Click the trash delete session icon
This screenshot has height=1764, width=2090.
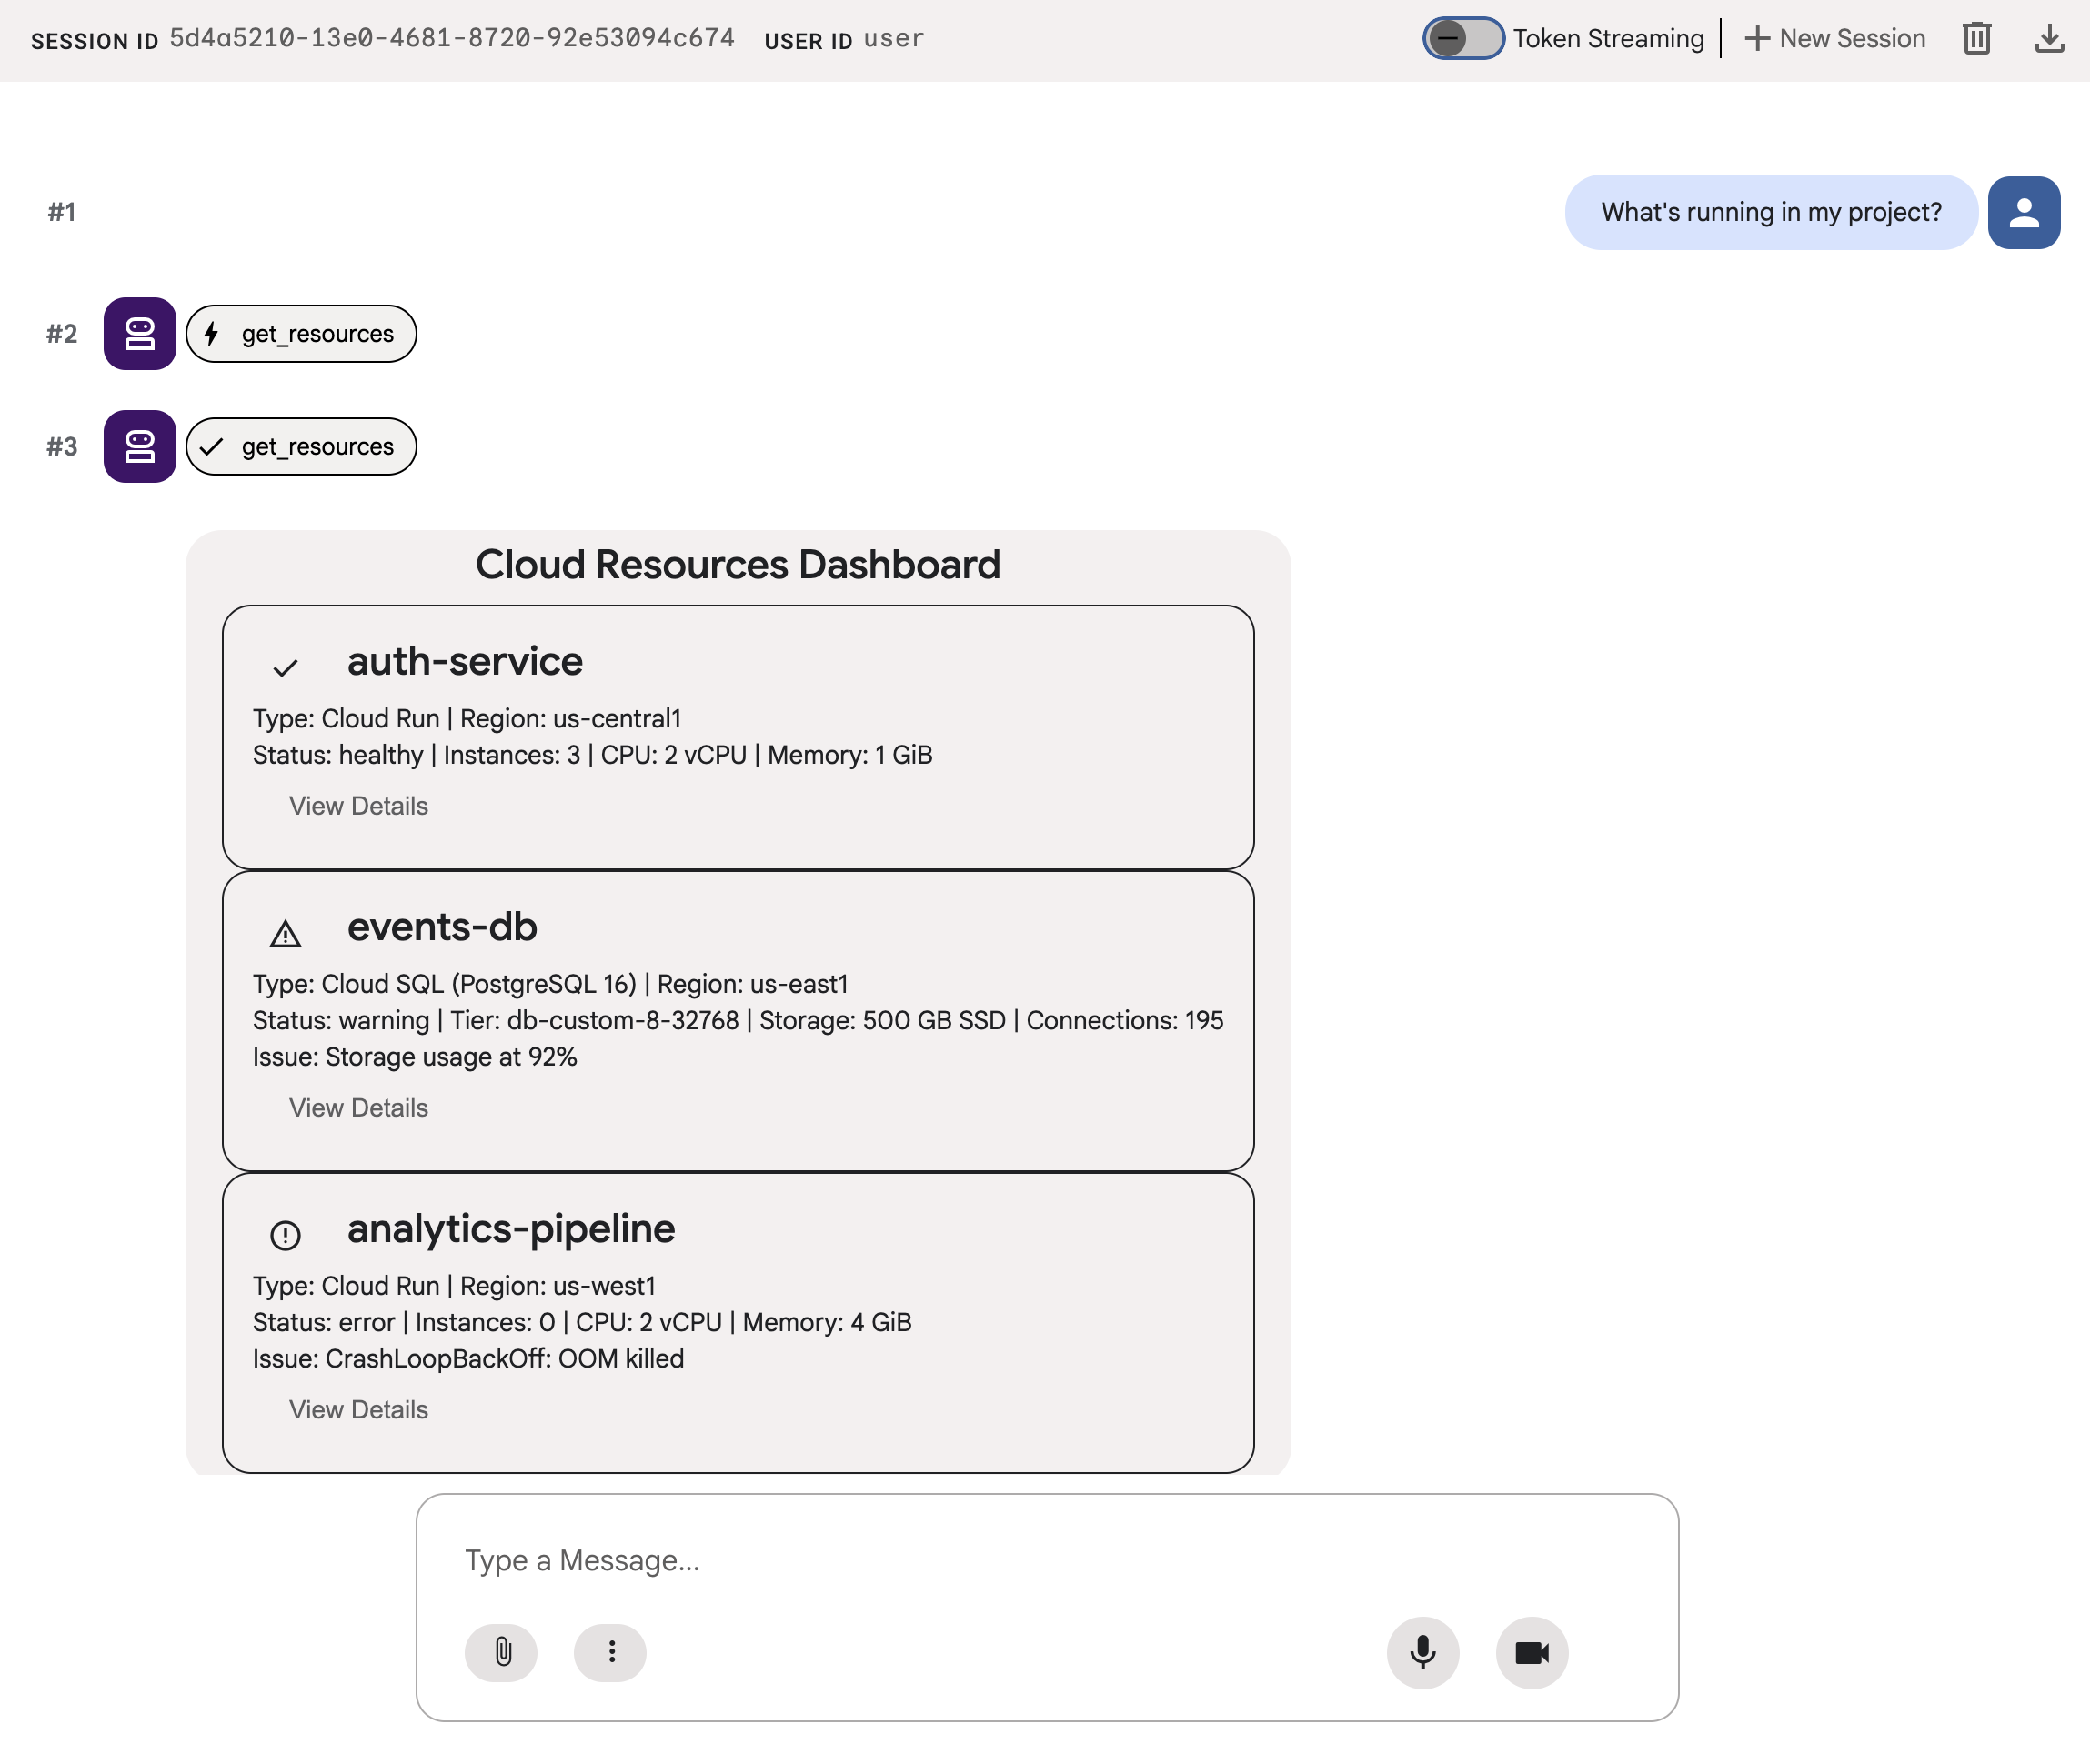(x=1976, y=39)
